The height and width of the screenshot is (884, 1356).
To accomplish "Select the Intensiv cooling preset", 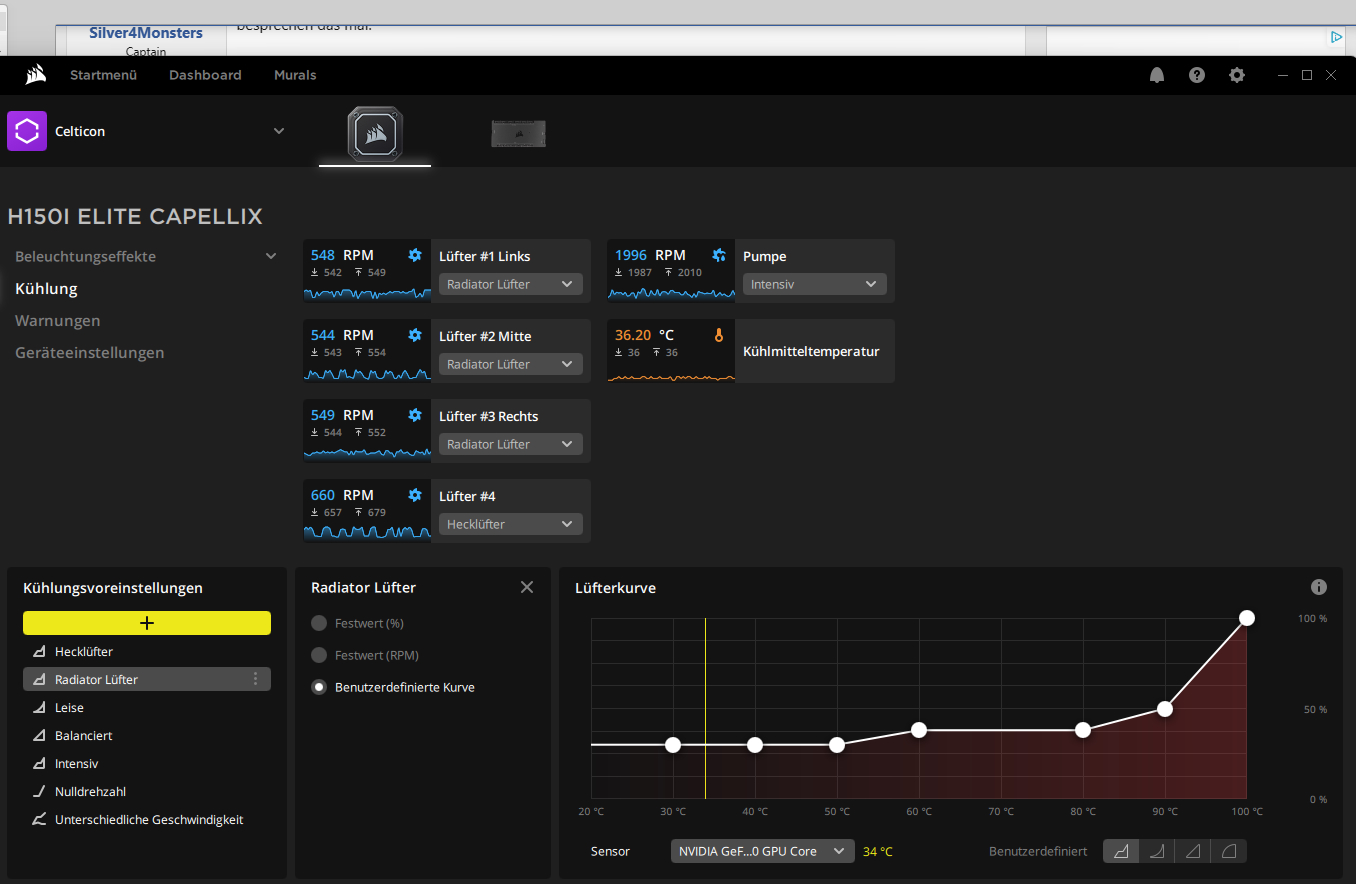I will point(147,763).
